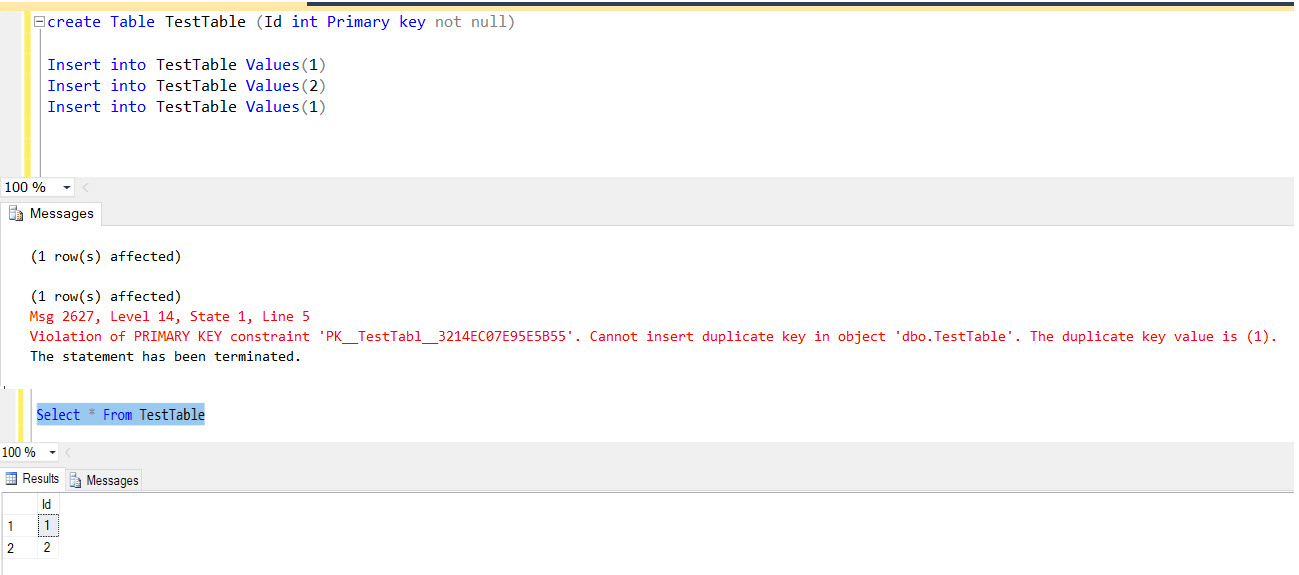Viewport: 1299px width, 575px height.
Task: Click the lower pane's left scroll arrow
Action: click(x=69, y=453)
